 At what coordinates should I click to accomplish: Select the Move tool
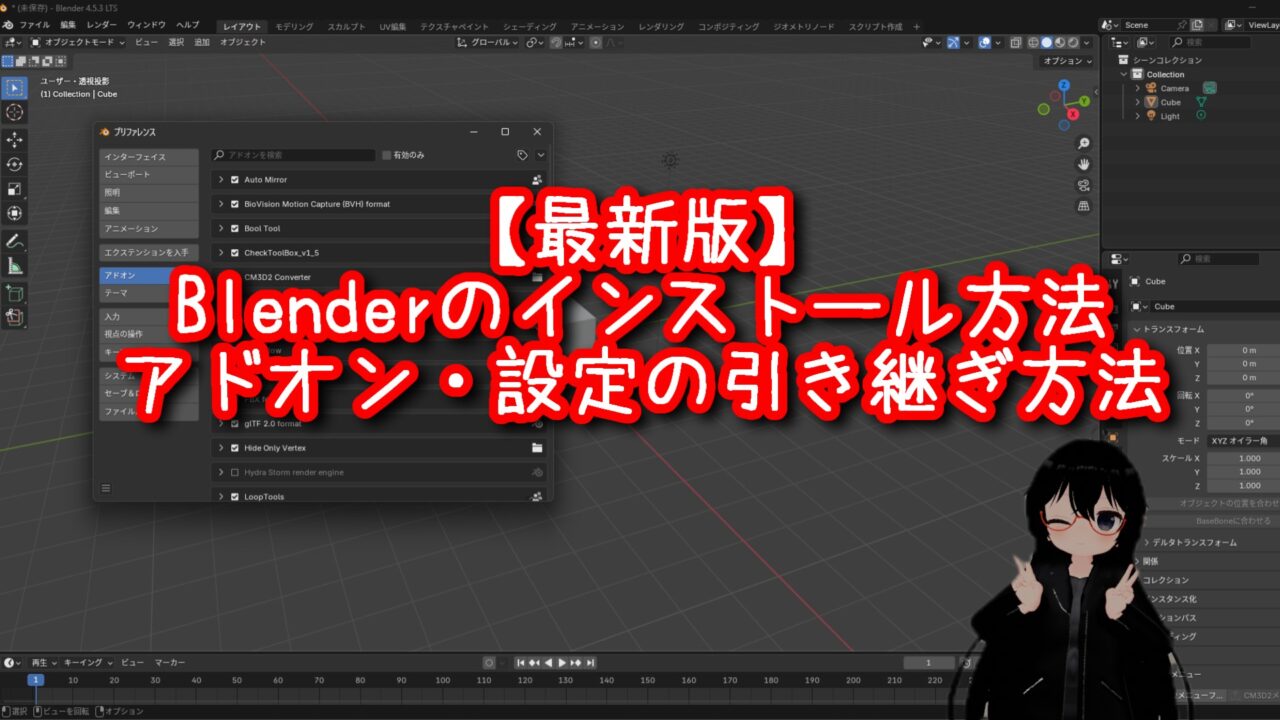tap(15, 140)
